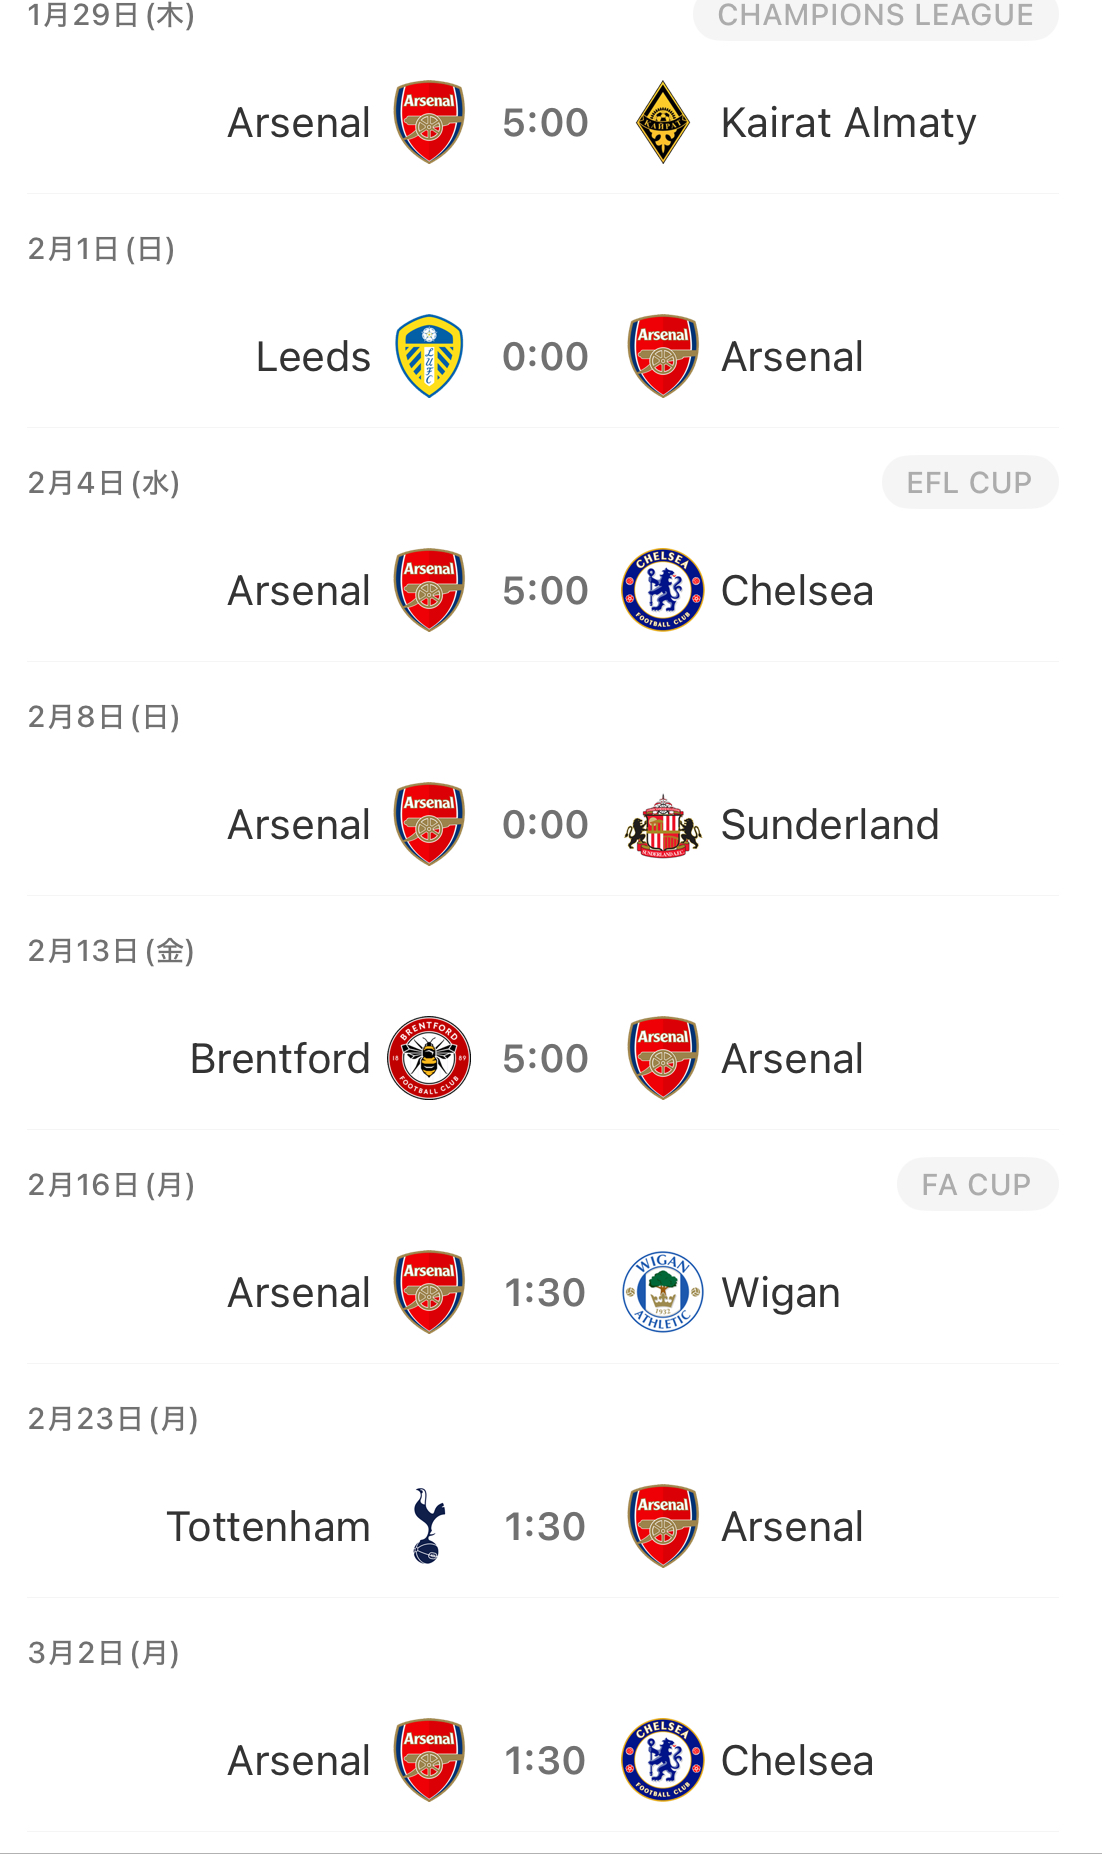Click the FA Cup competition label
1102x1854 pixels.
point(976,1185)
